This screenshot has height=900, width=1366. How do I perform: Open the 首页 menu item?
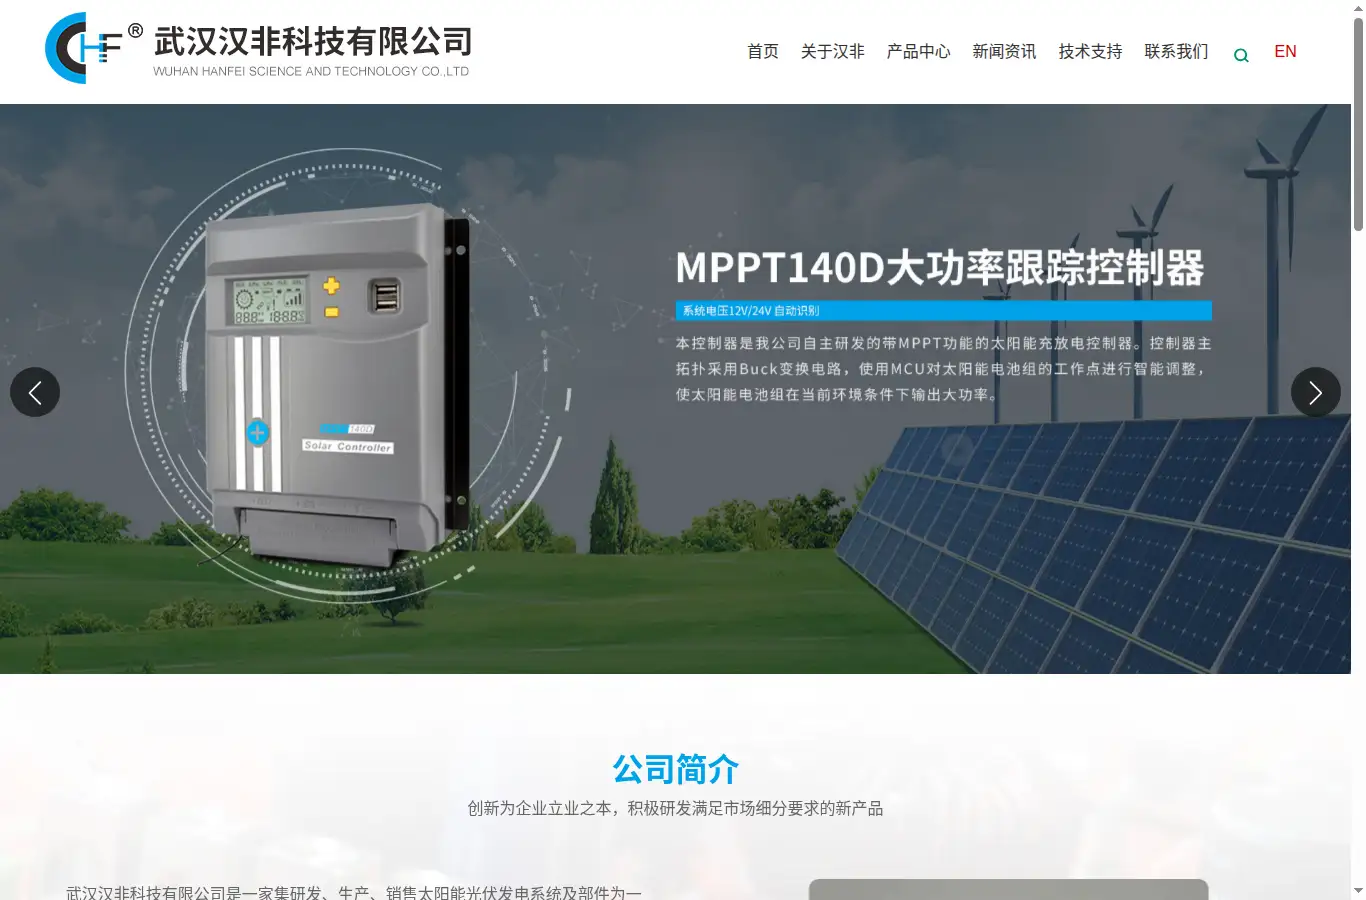click(x=763, y=52)
